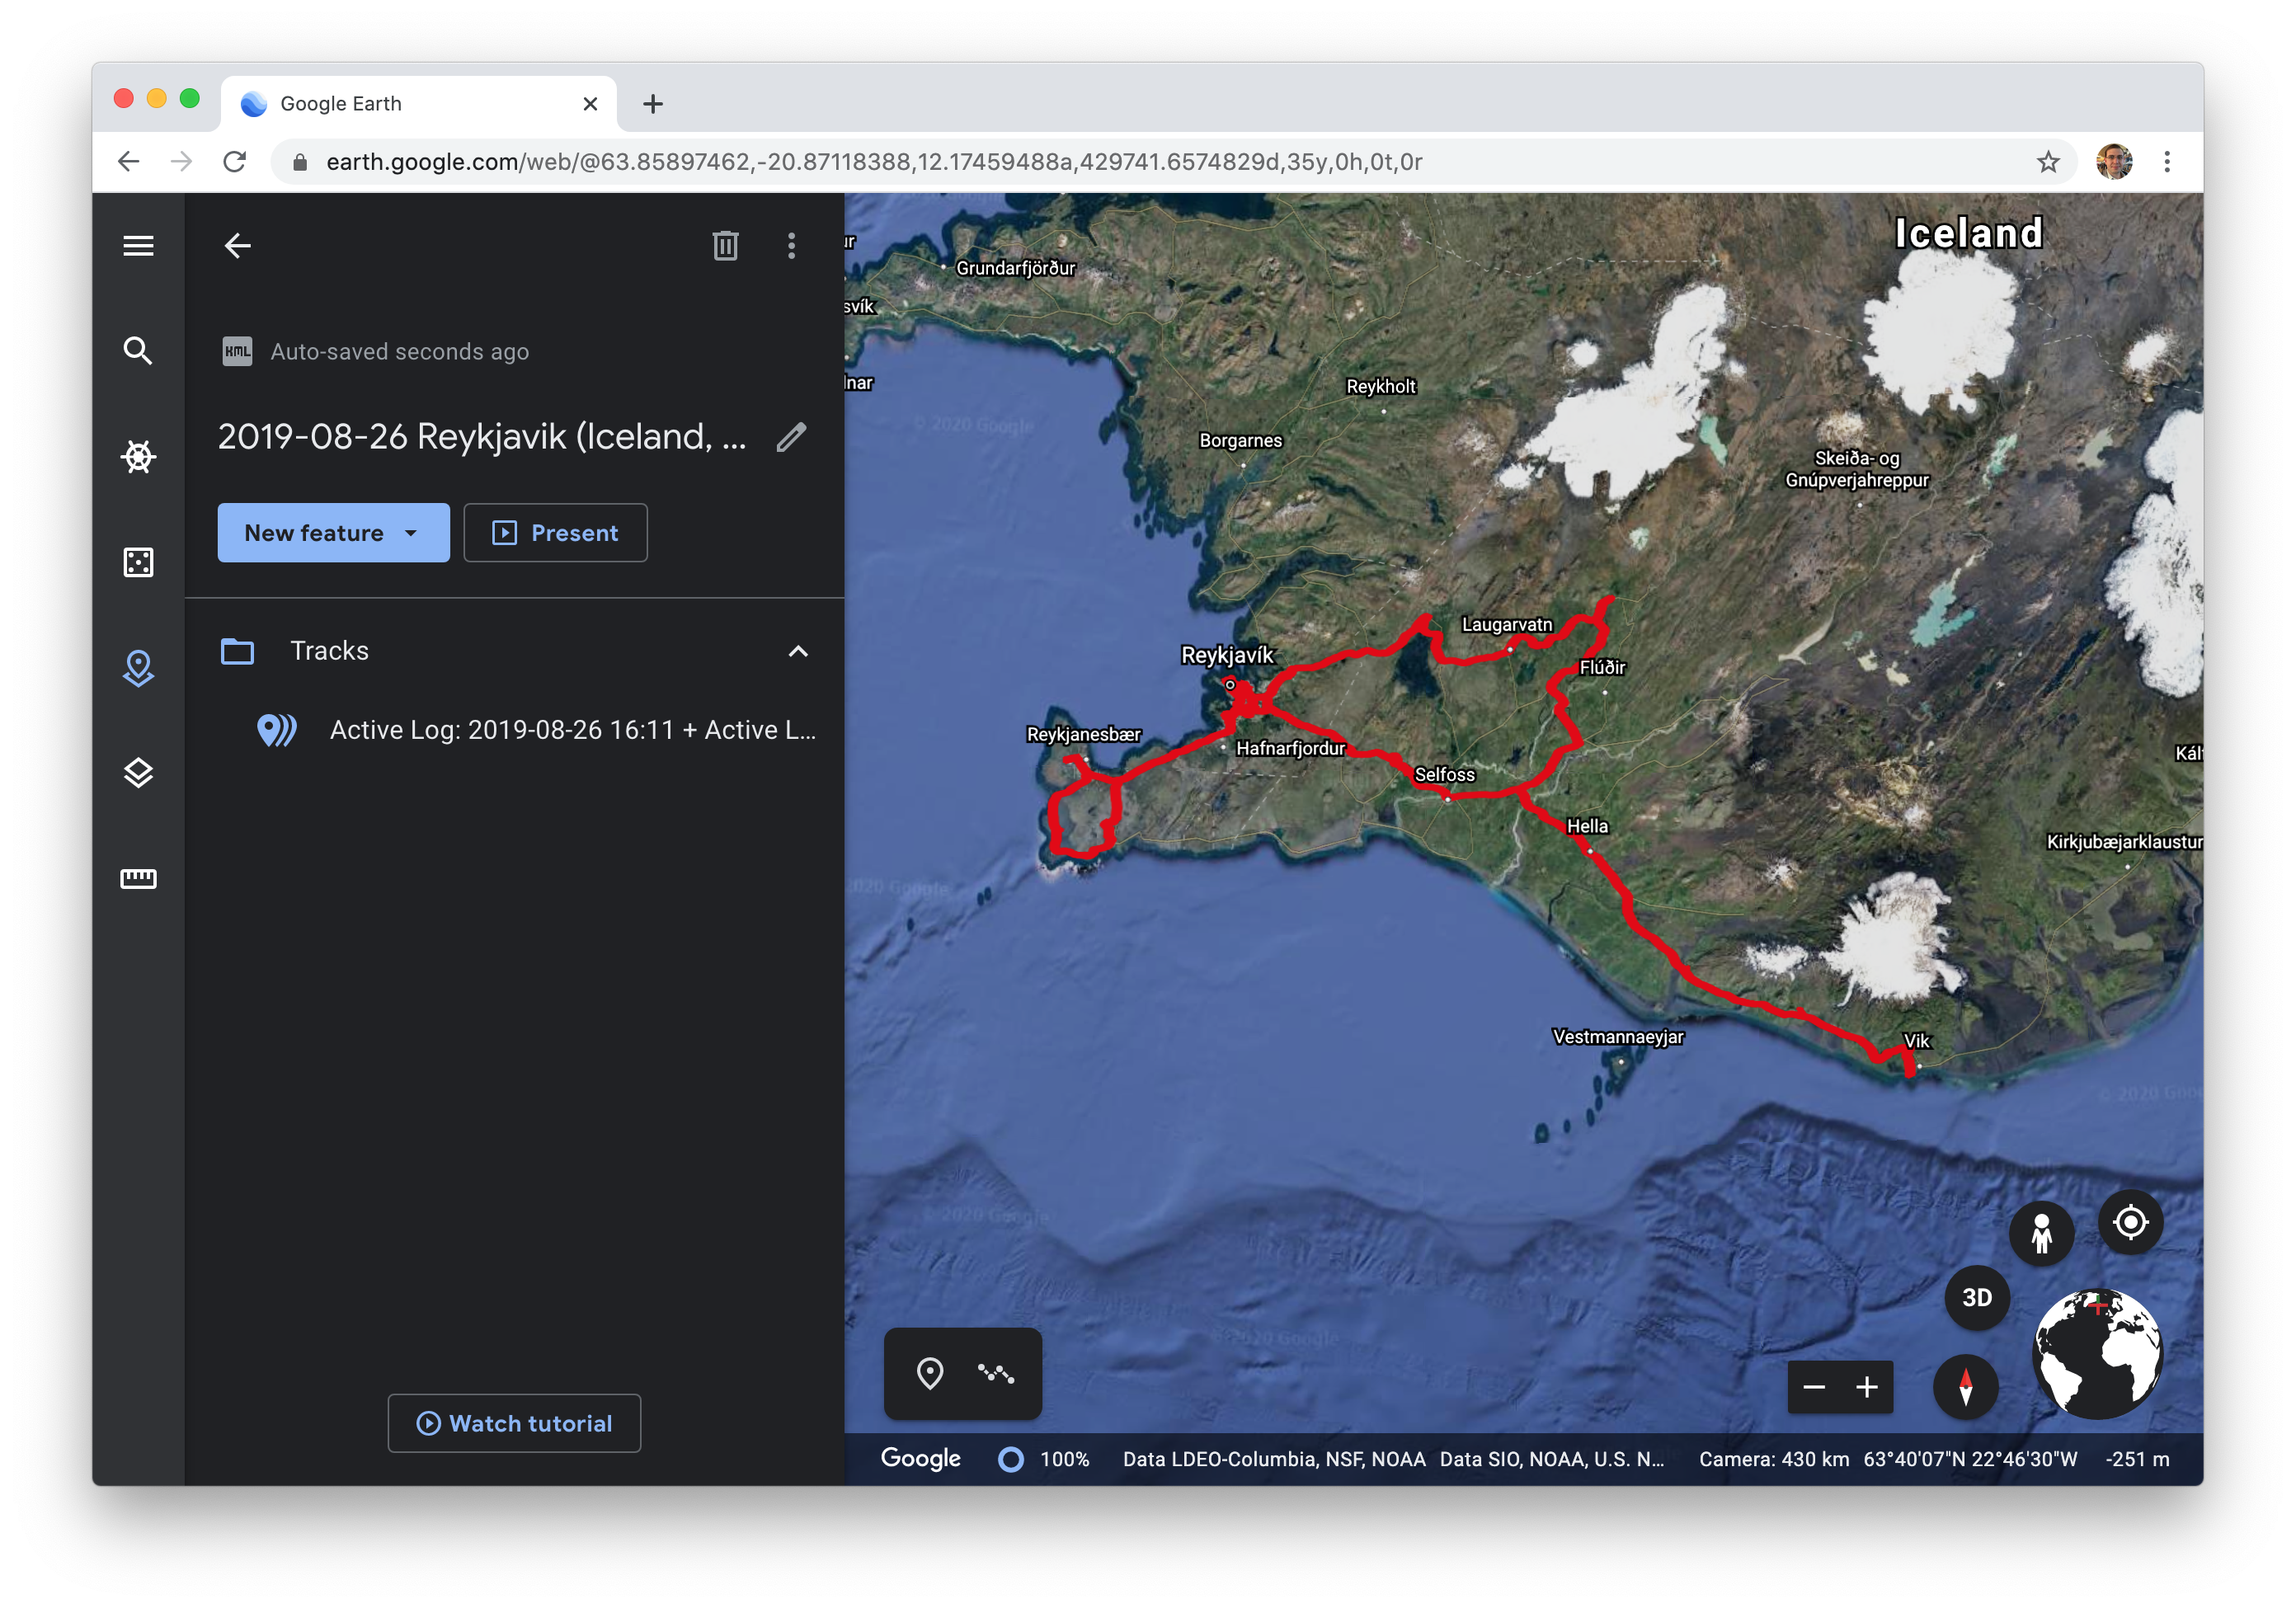Open the Projects panel
2296x1608 pixels.
[138, 668]
